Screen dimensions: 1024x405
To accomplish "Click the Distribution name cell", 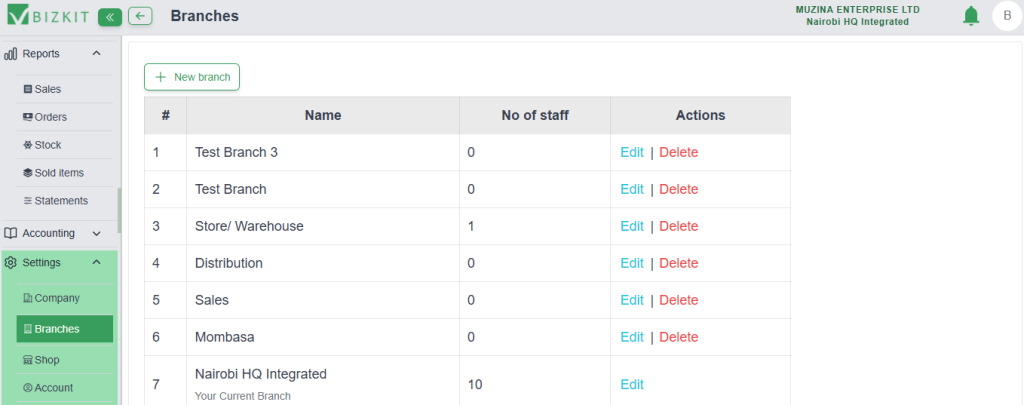I will [x=323, y=263].
